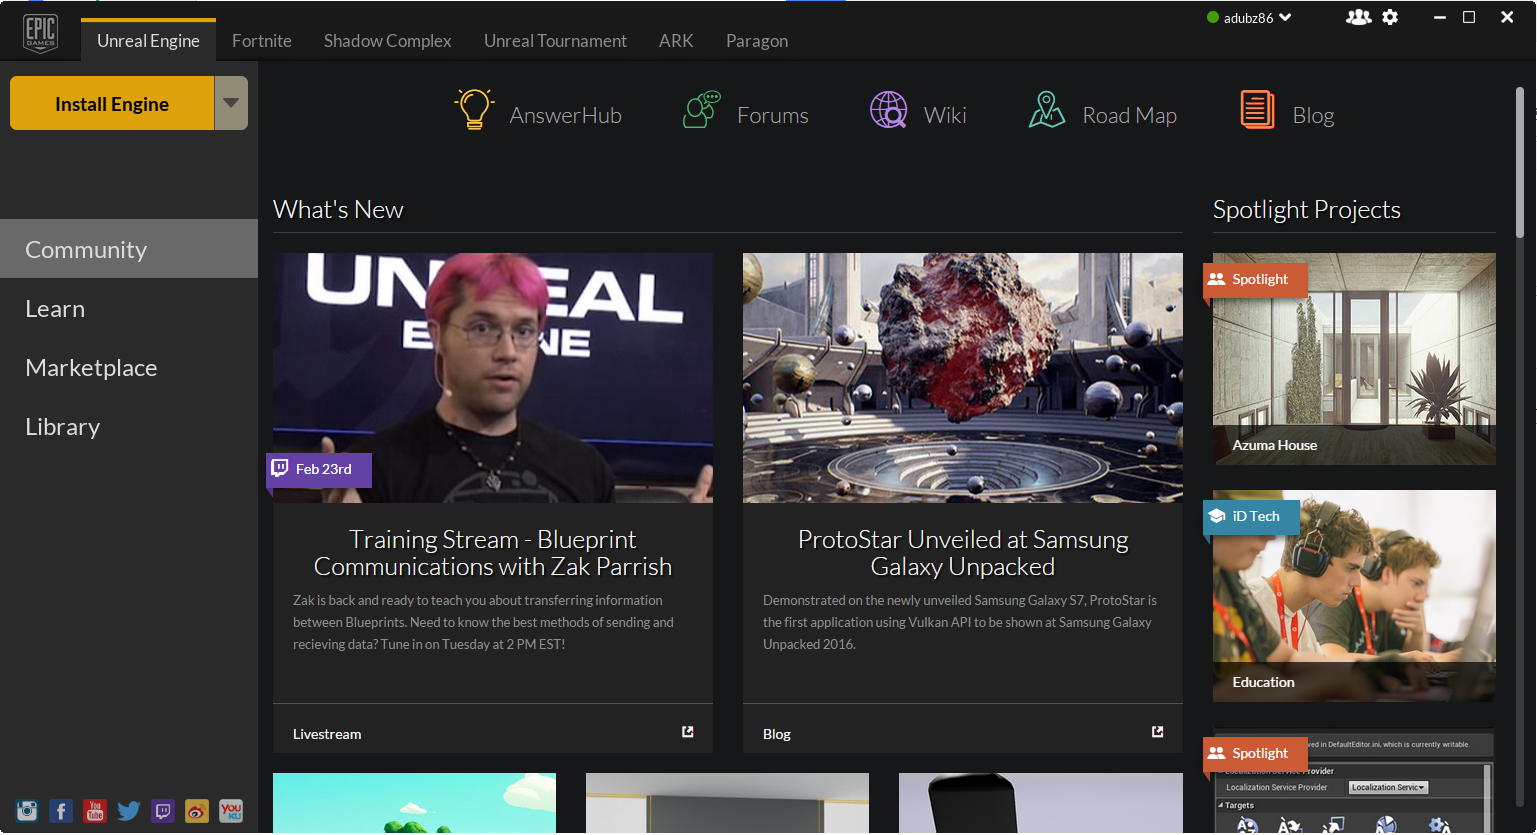Open the Twitch social icon

point(163,811)
